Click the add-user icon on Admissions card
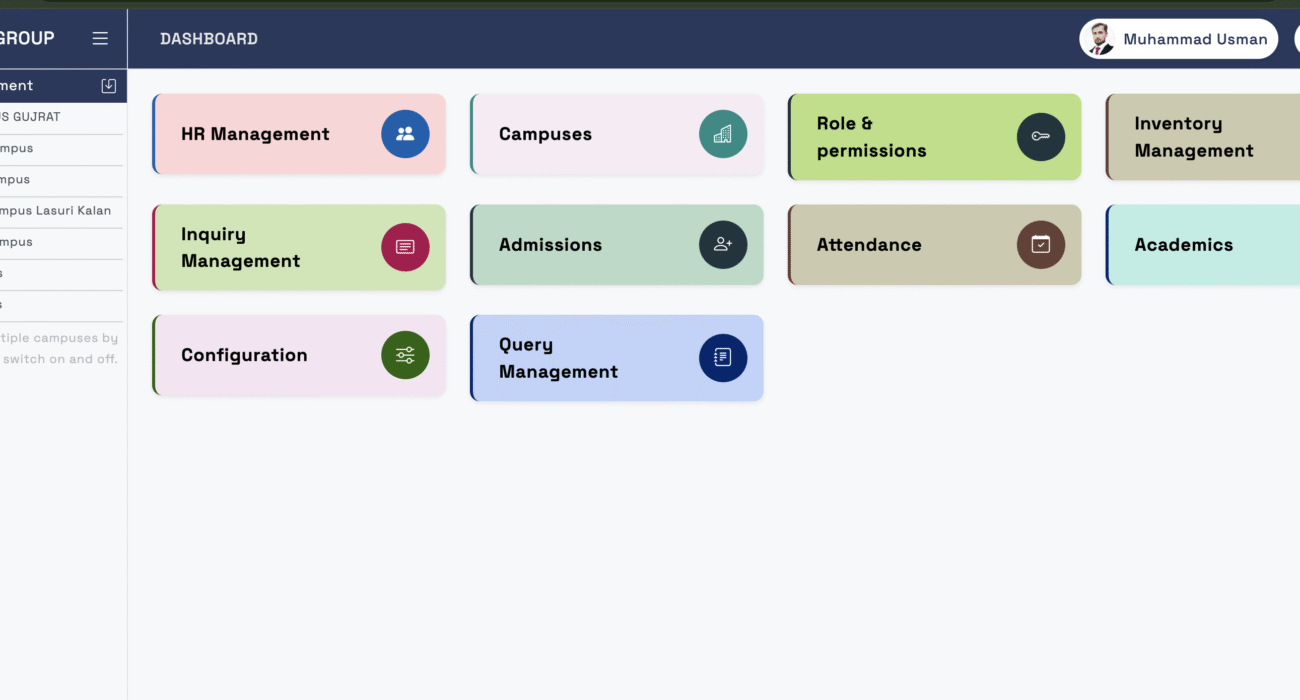Image resolution: width=1300 pixels, height=700 pixels. click(x=723, y=245)
